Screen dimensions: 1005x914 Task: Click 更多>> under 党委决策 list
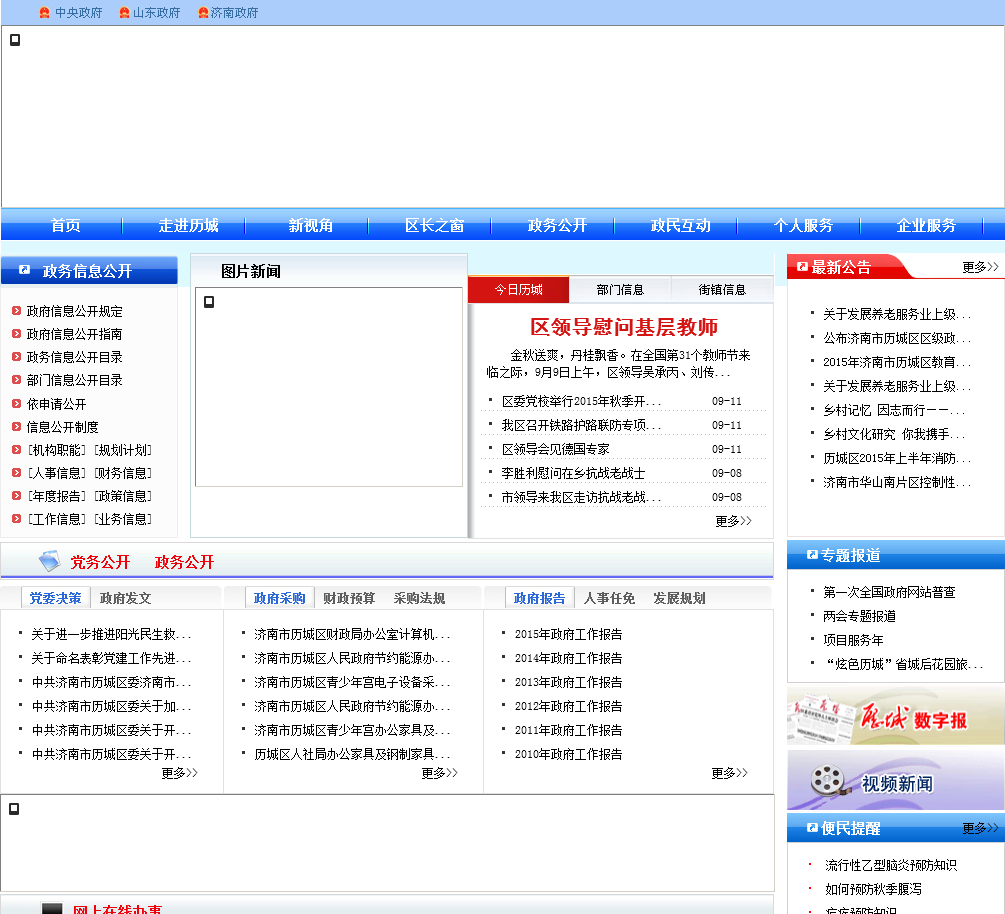pos(179,772)
